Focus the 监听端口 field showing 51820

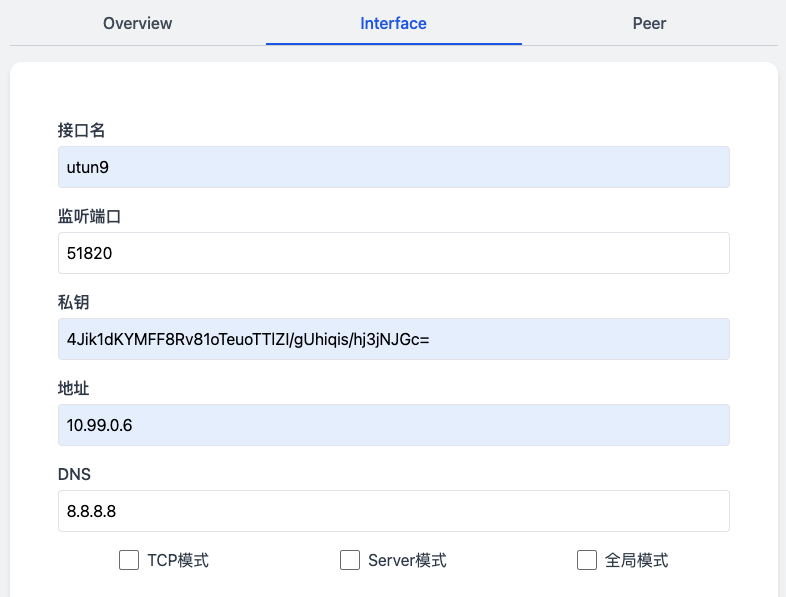(x=393, y=253)
